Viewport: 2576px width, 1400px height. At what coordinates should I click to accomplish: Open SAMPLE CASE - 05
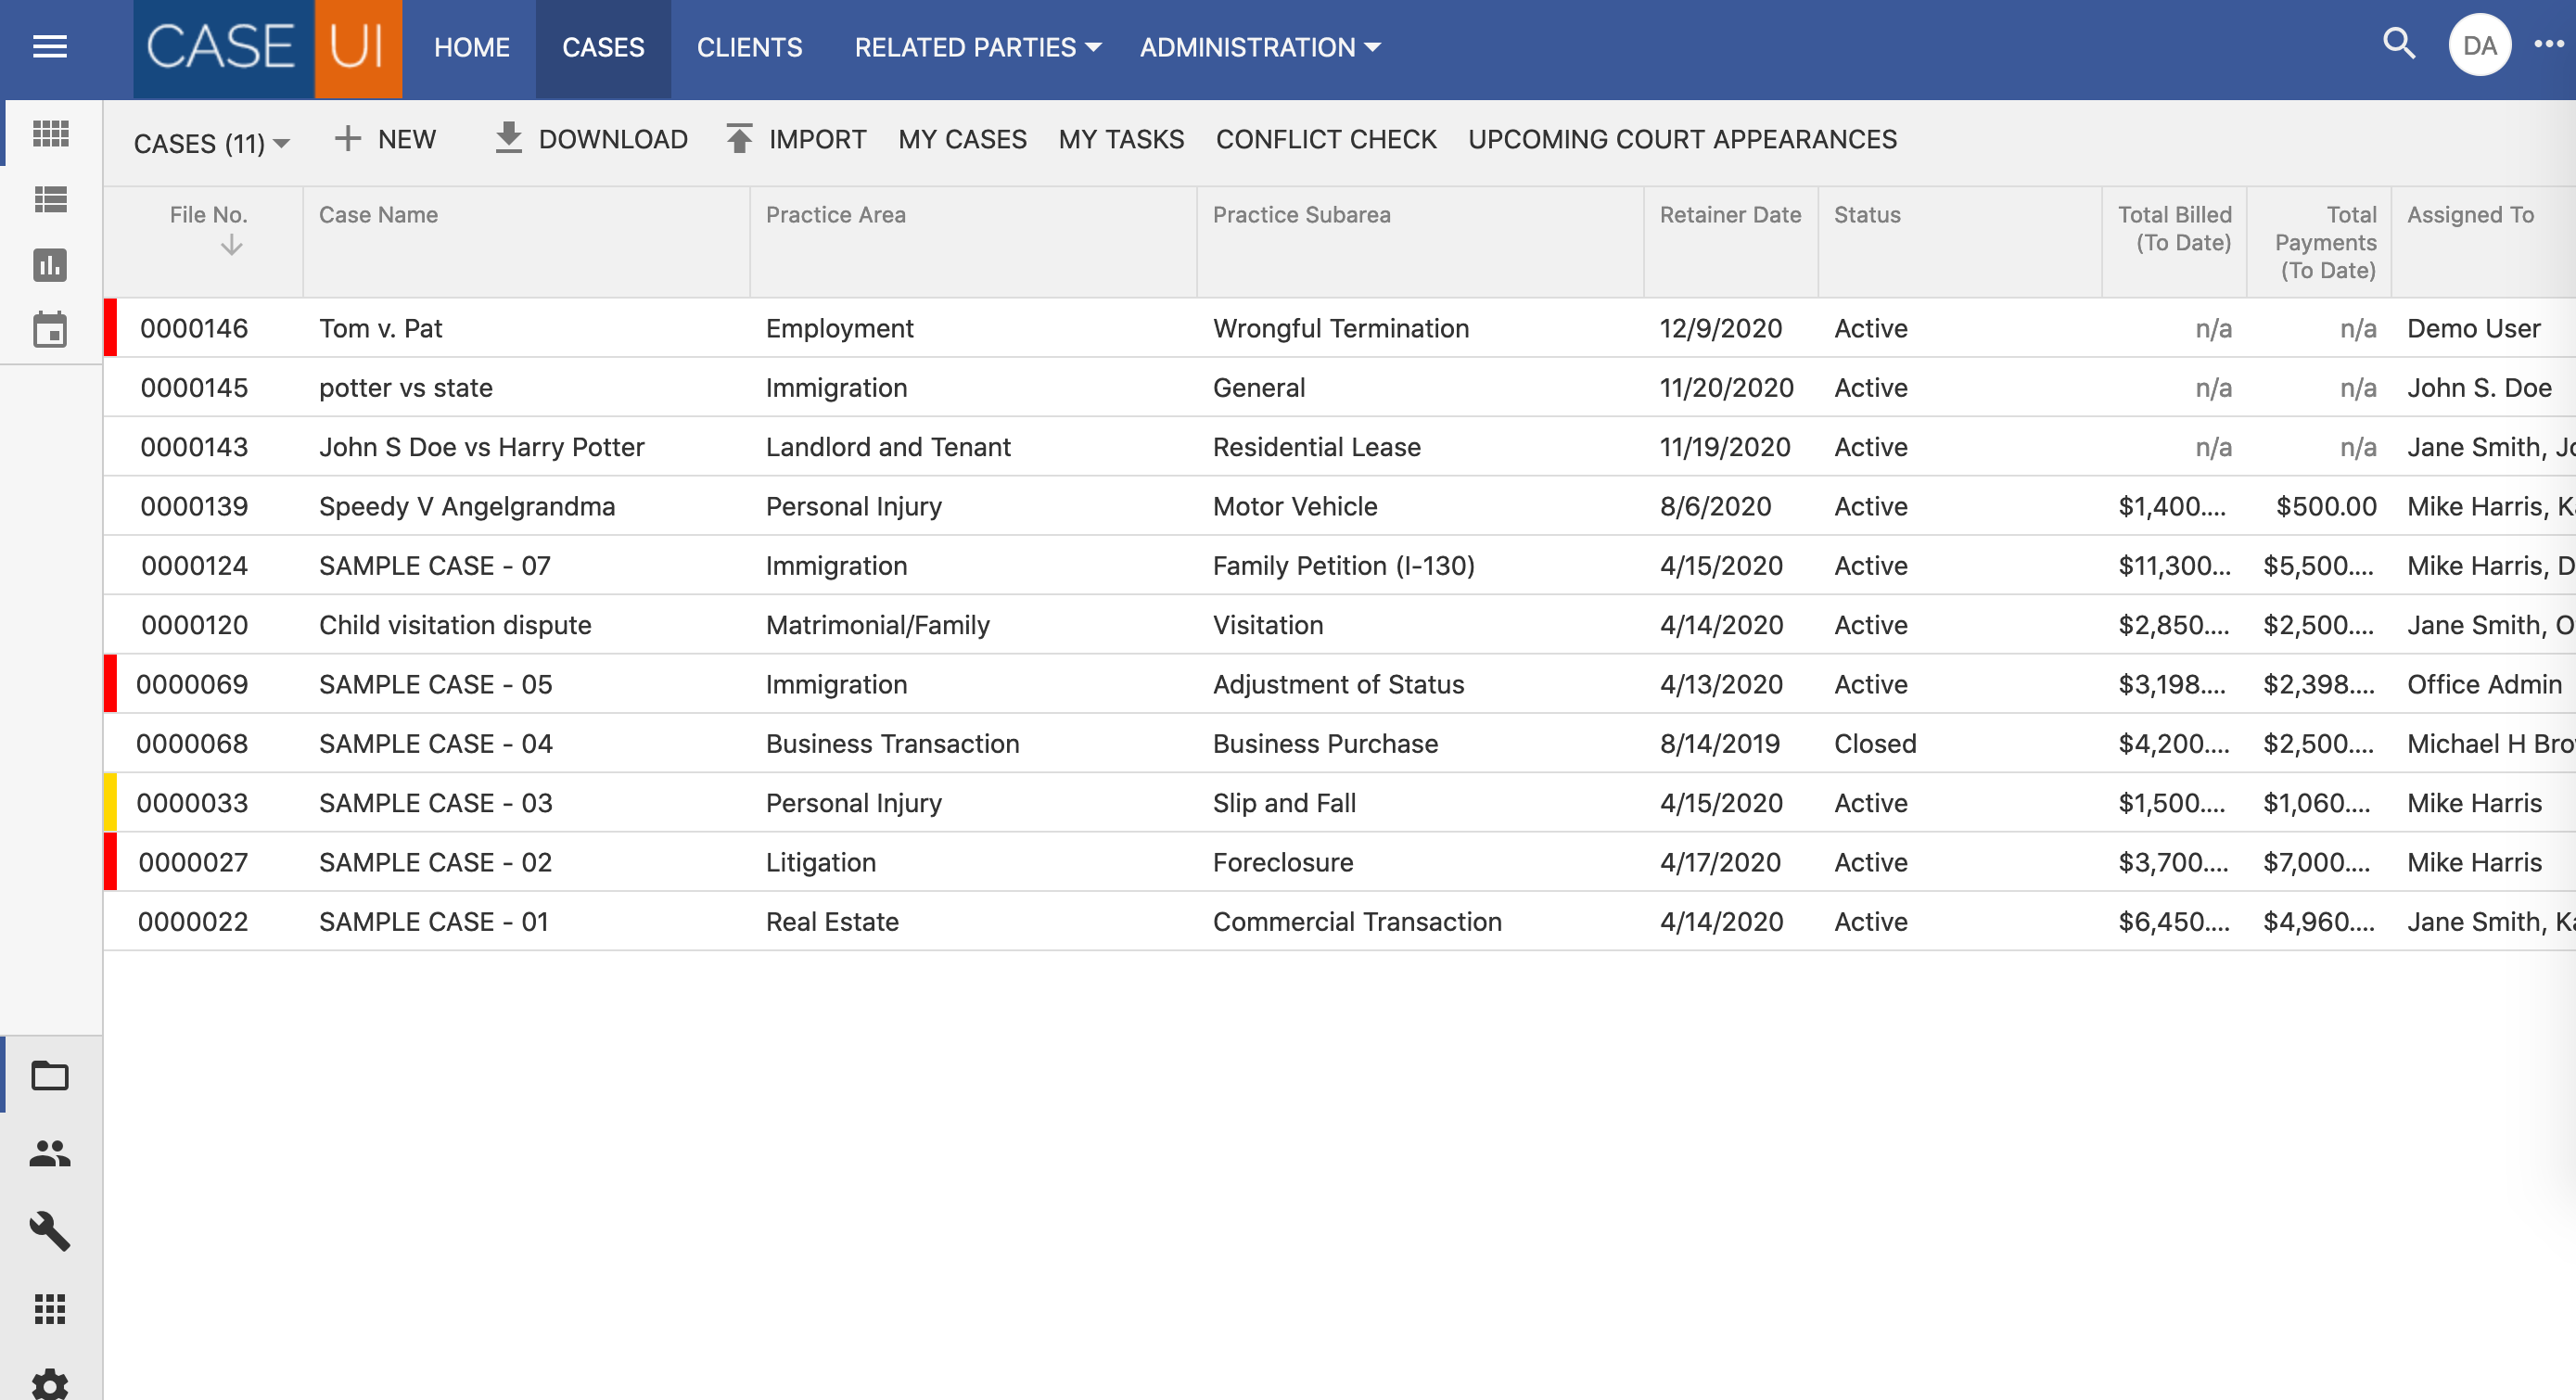pos(435,684)
